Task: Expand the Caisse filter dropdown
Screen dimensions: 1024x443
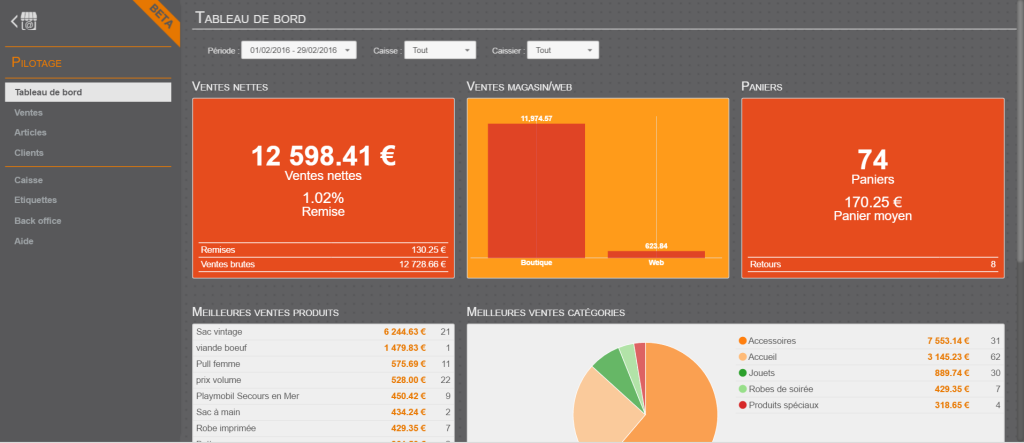Action: (x=439, y=50)
